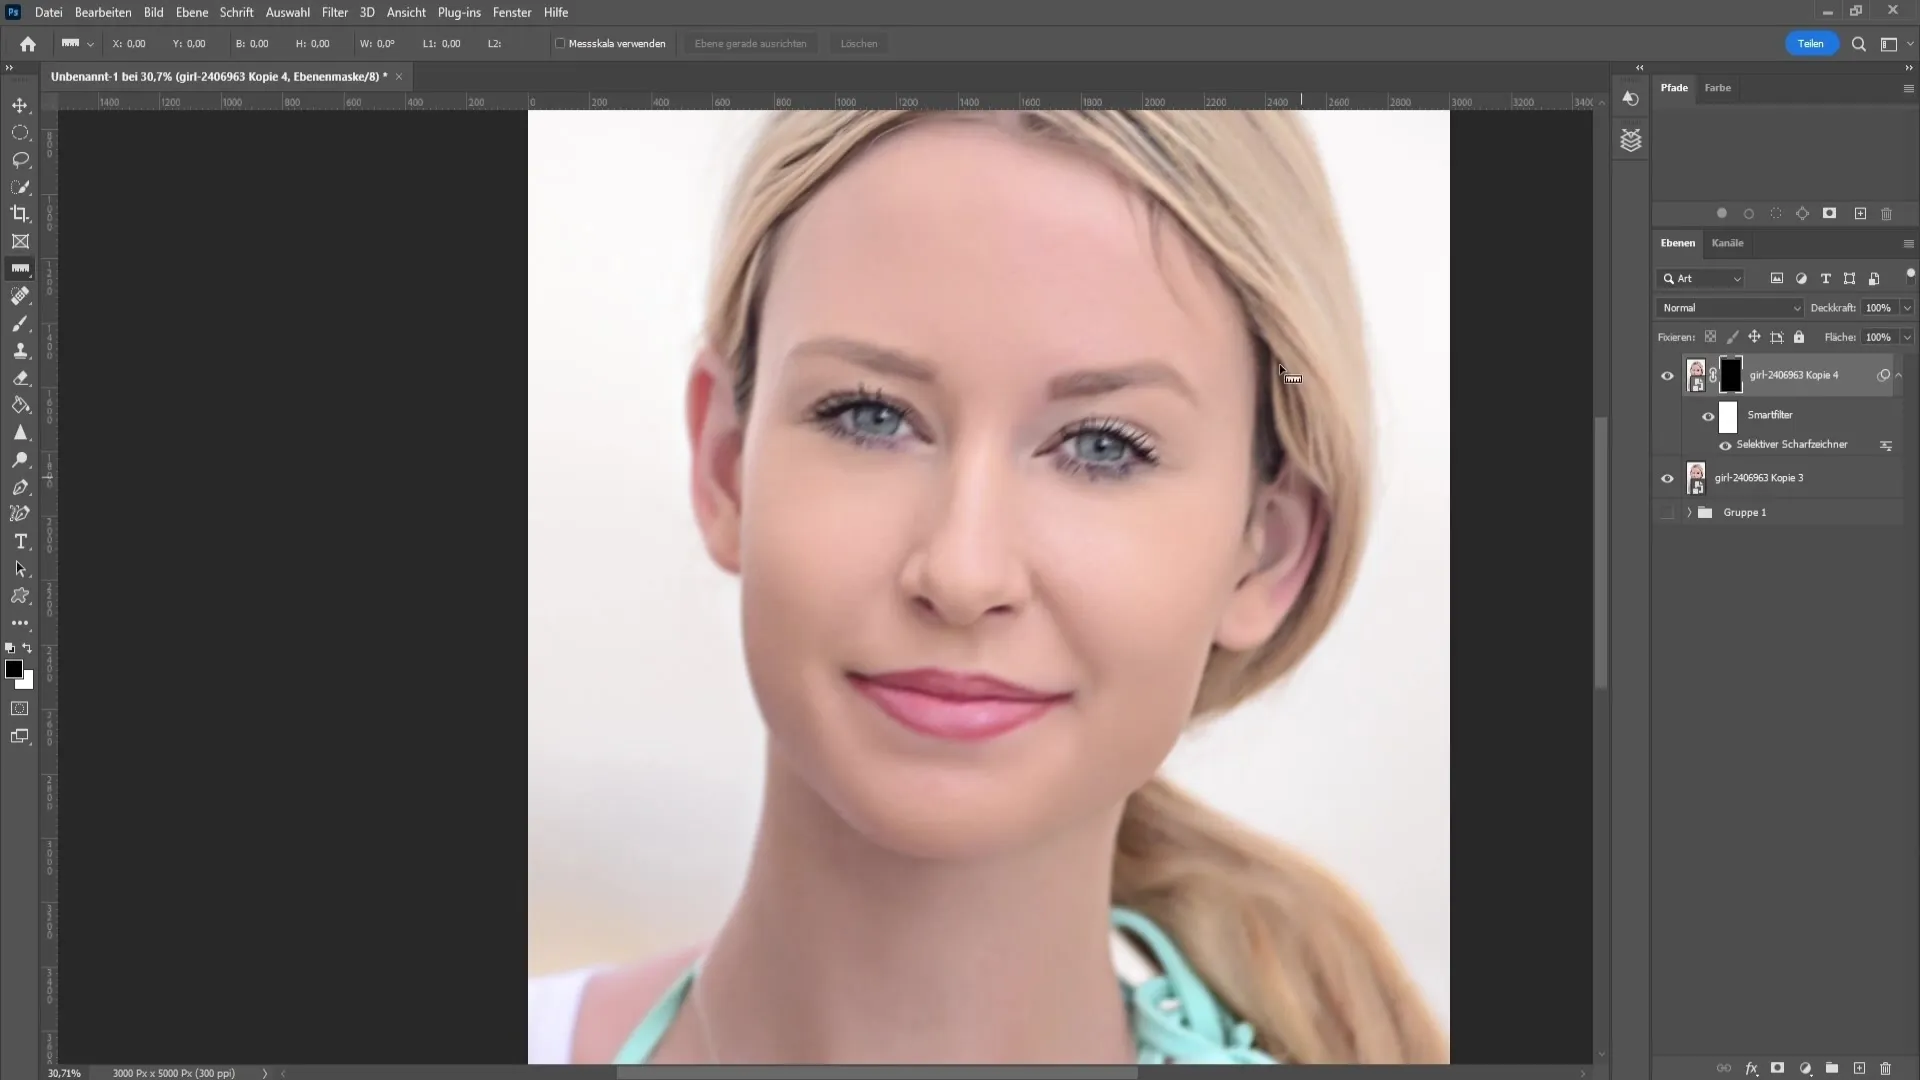Screen dimensions: 1920x1080
Task: Create new adjustment layer icon
Action: 1805,1068
